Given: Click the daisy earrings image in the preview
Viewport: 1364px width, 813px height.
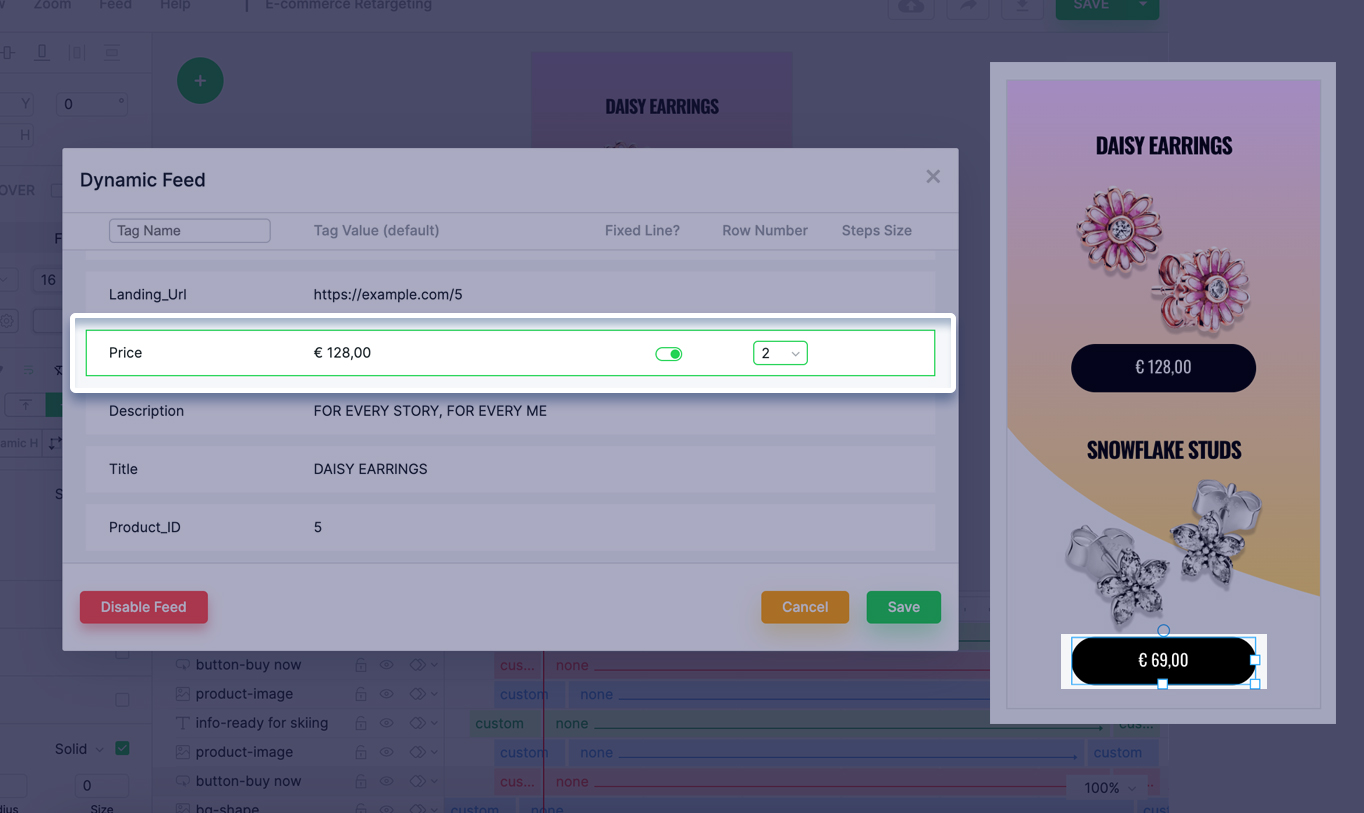Looking at the screenshot, I should click(1163, 259).
